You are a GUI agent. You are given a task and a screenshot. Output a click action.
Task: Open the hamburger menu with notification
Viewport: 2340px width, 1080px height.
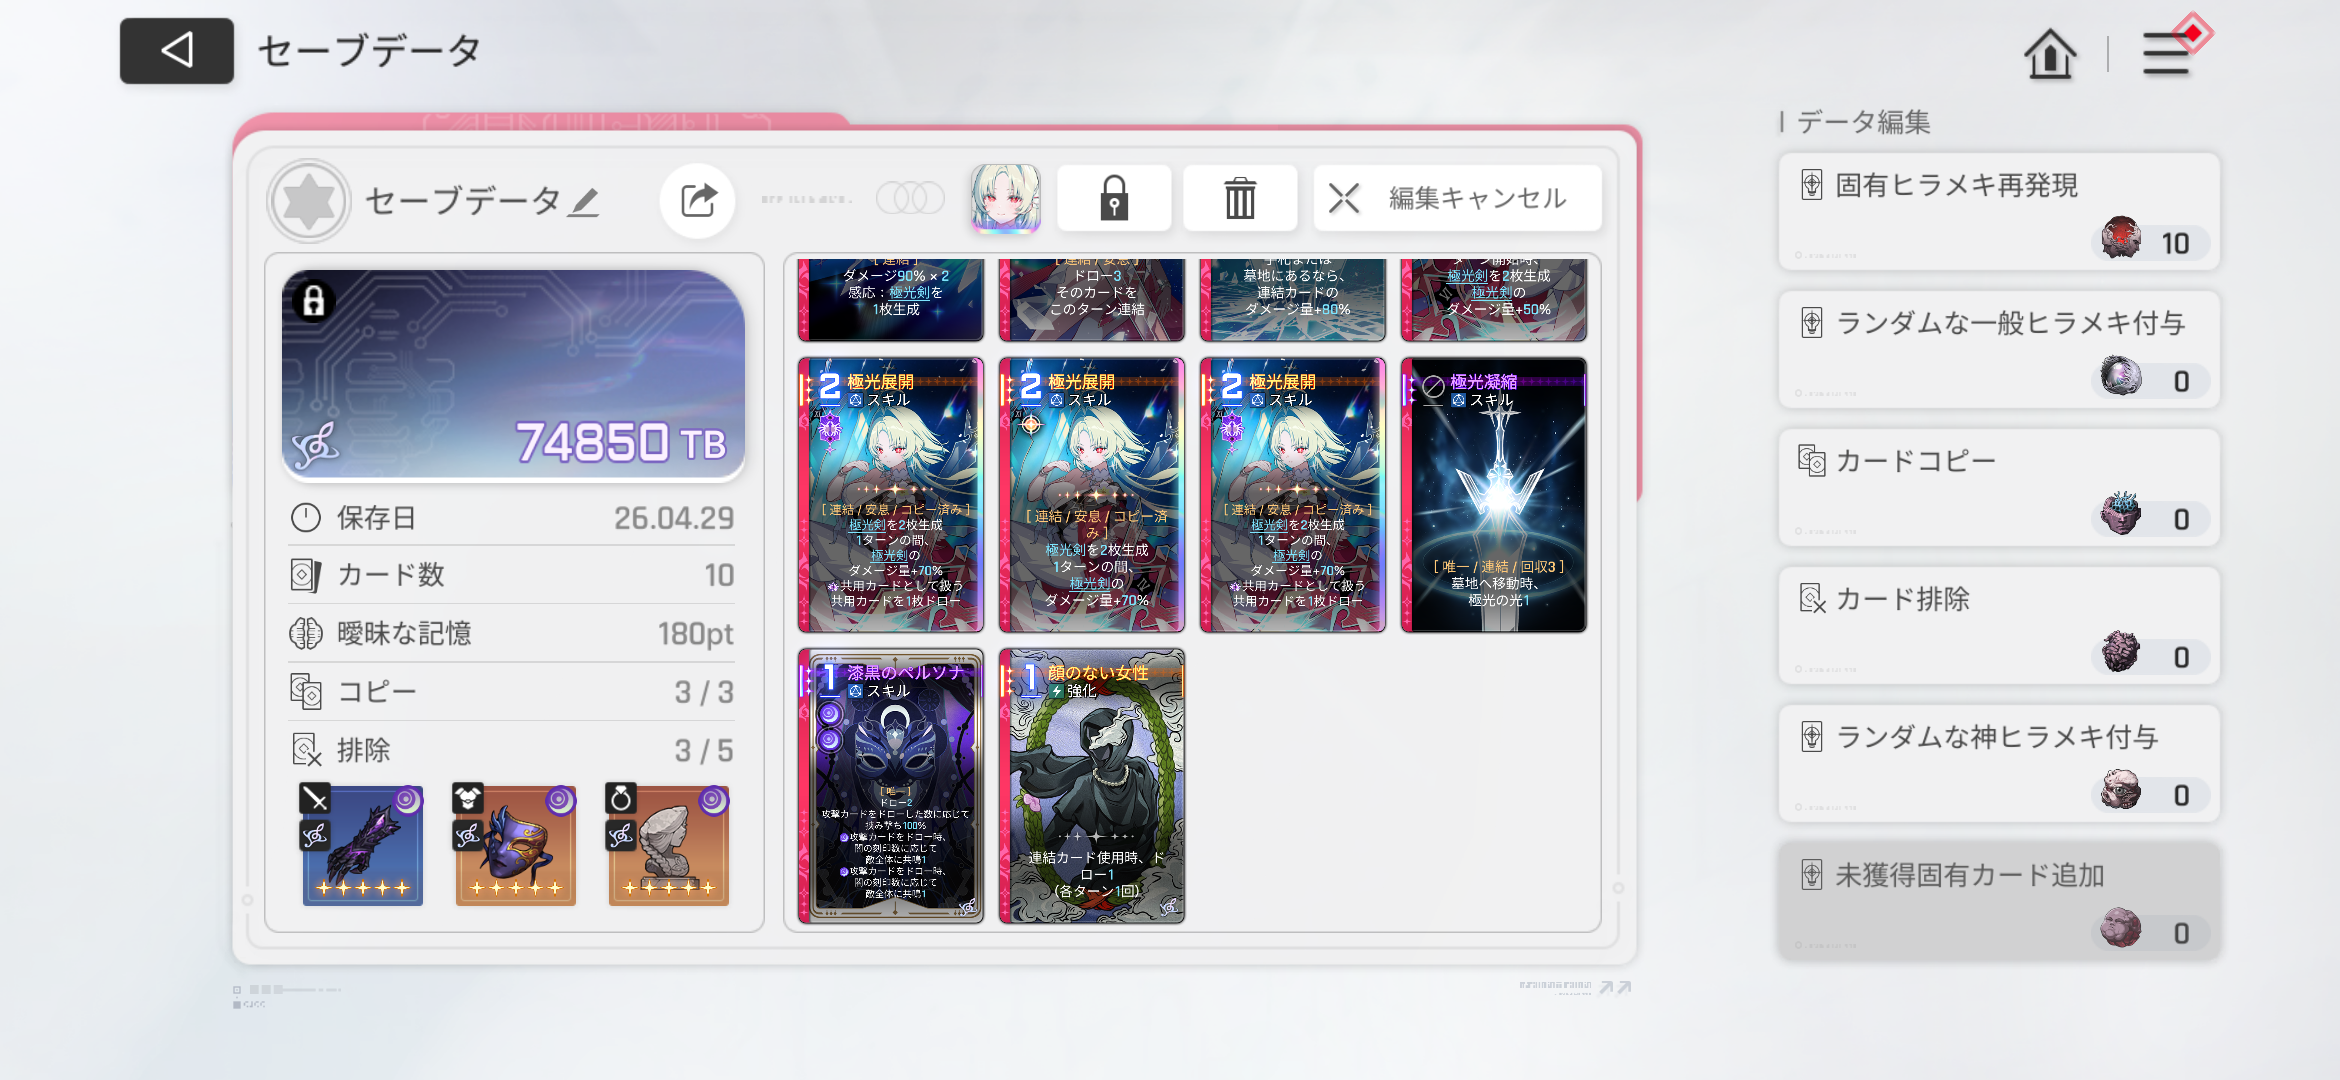pos(2168,52)
